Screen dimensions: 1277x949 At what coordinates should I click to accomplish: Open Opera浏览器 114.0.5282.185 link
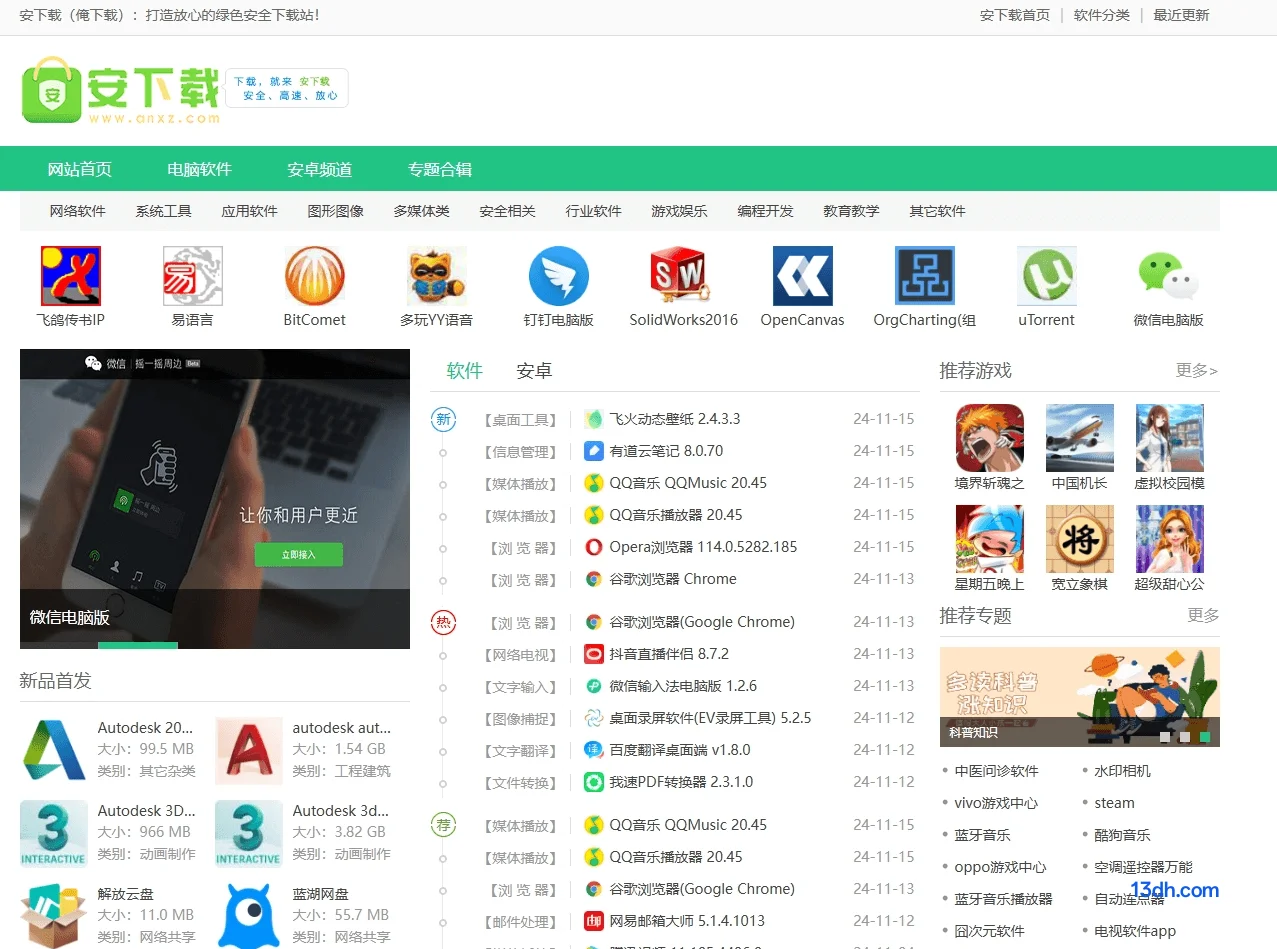703,547
